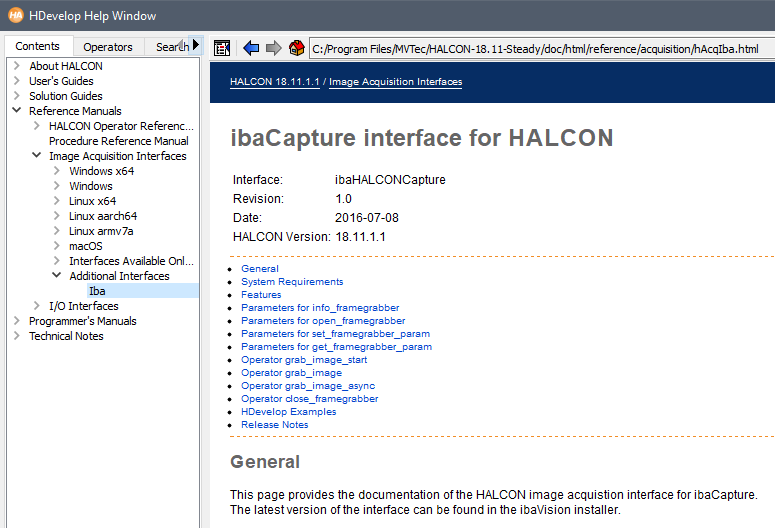Collapse the Additional Interfaces node
The image size is (775, 528).
pos(56,275)
